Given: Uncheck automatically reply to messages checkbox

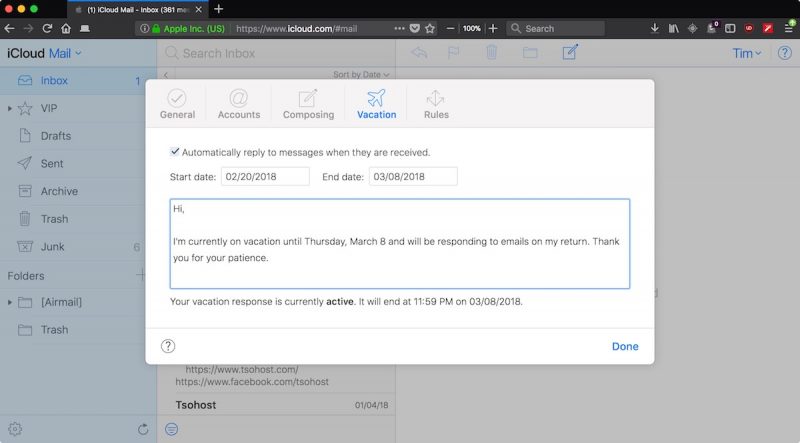Looking at the screenshot, I should click(175, 152).
